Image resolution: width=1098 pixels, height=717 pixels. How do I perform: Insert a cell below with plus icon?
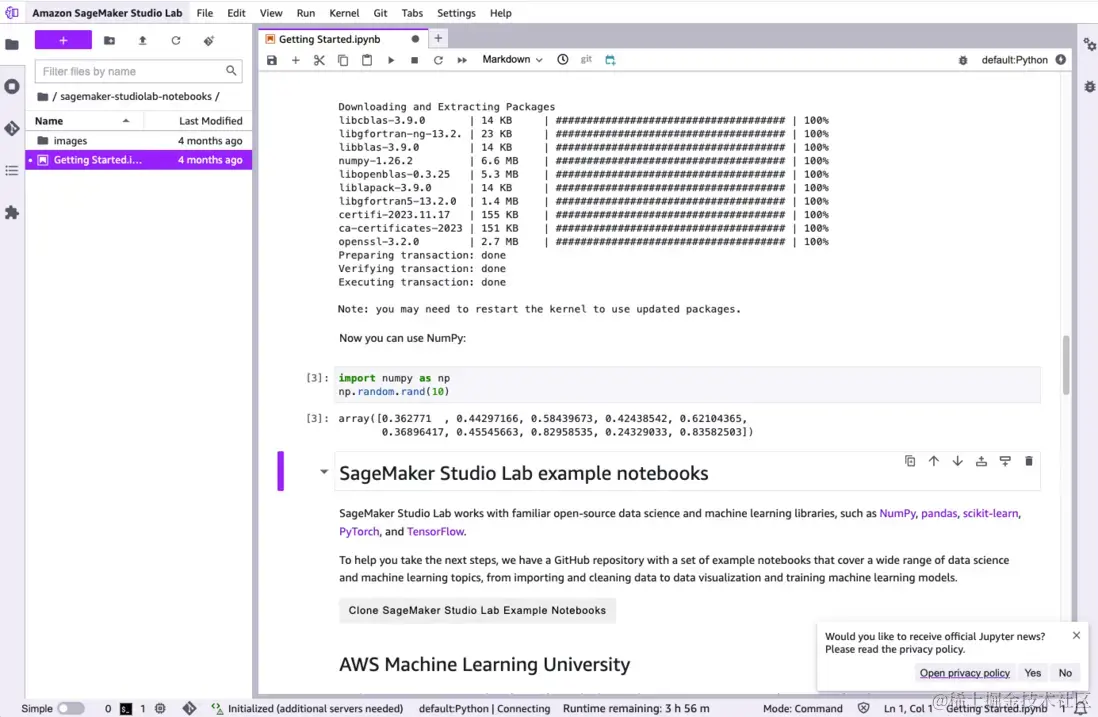[296, 60]
